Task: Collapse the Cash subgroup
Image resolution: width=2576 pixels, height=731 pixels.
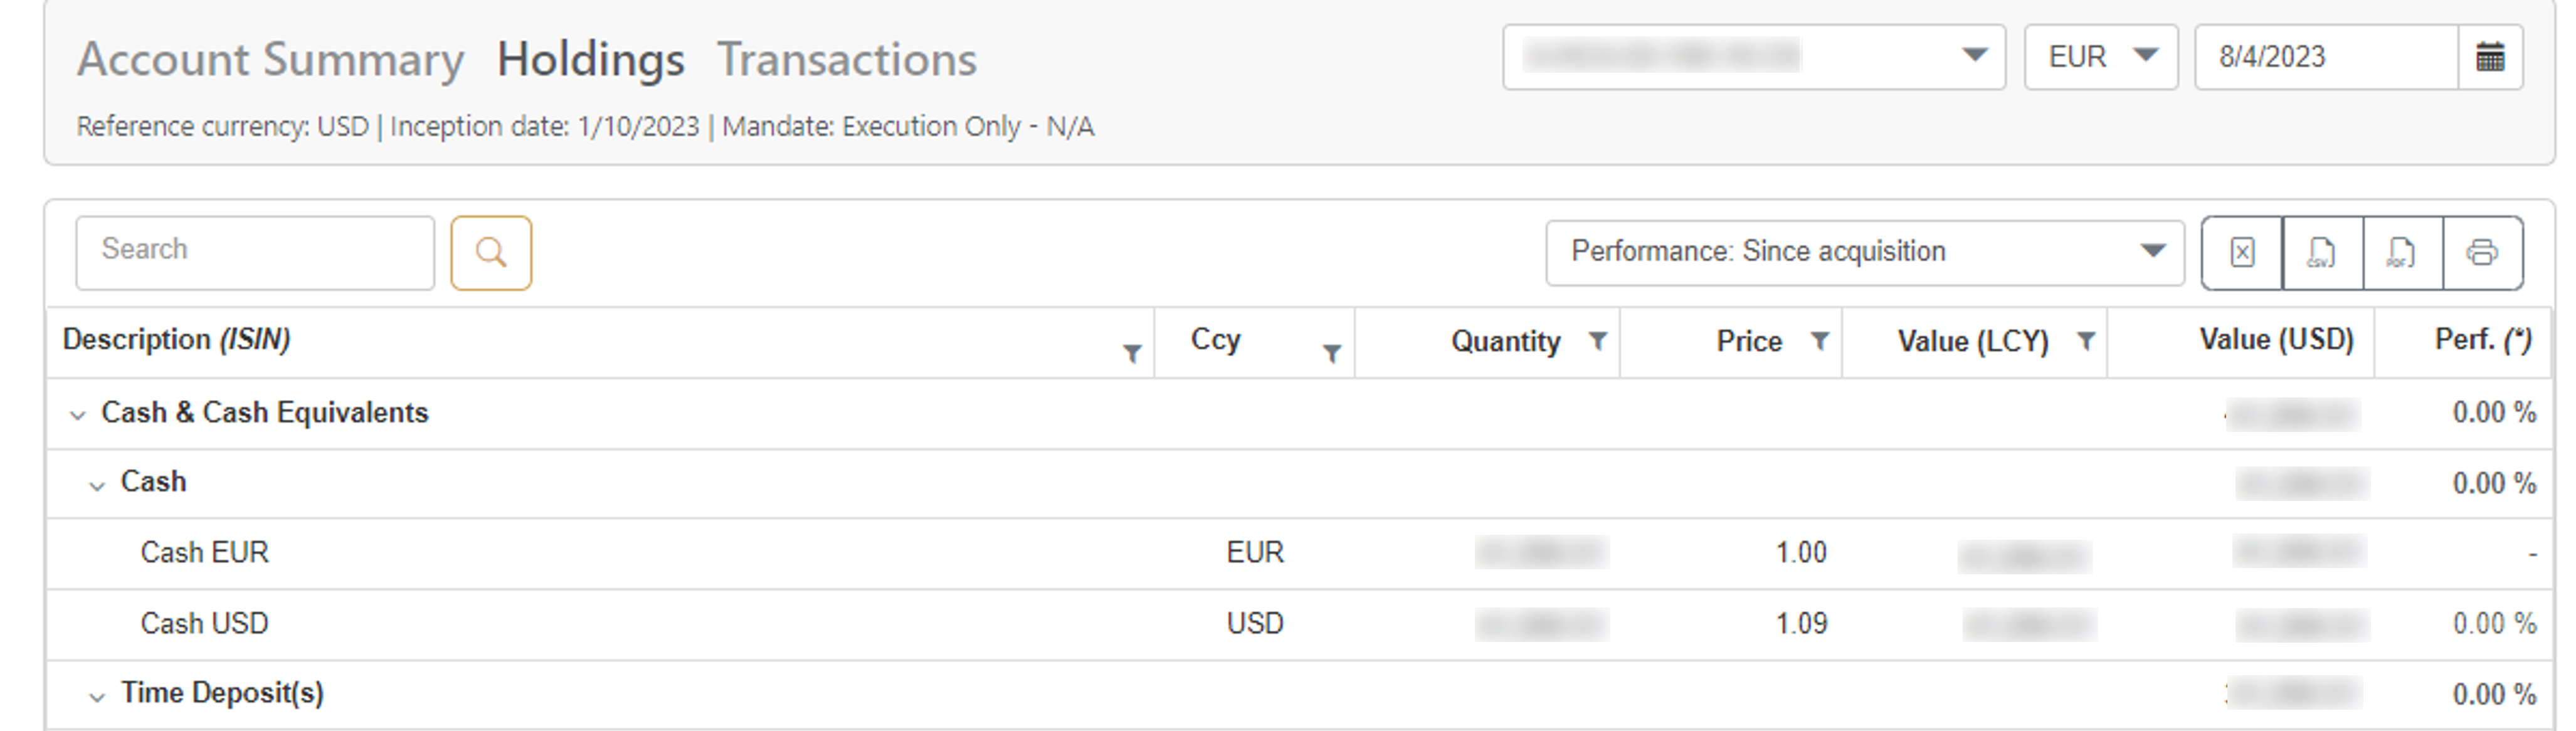Action: coord(97,486)
